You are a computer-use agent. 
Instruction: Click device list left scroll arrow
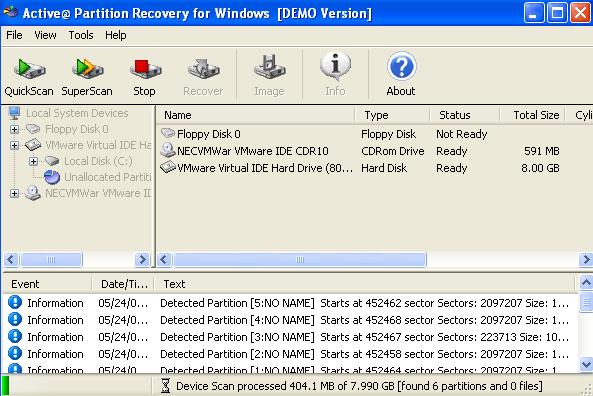pos(164,259)
